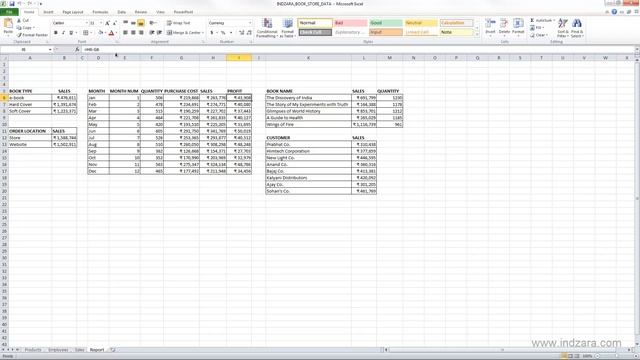Click the Accounting Number Format icon
The image size is (640, 360).
tap(211, 33)
